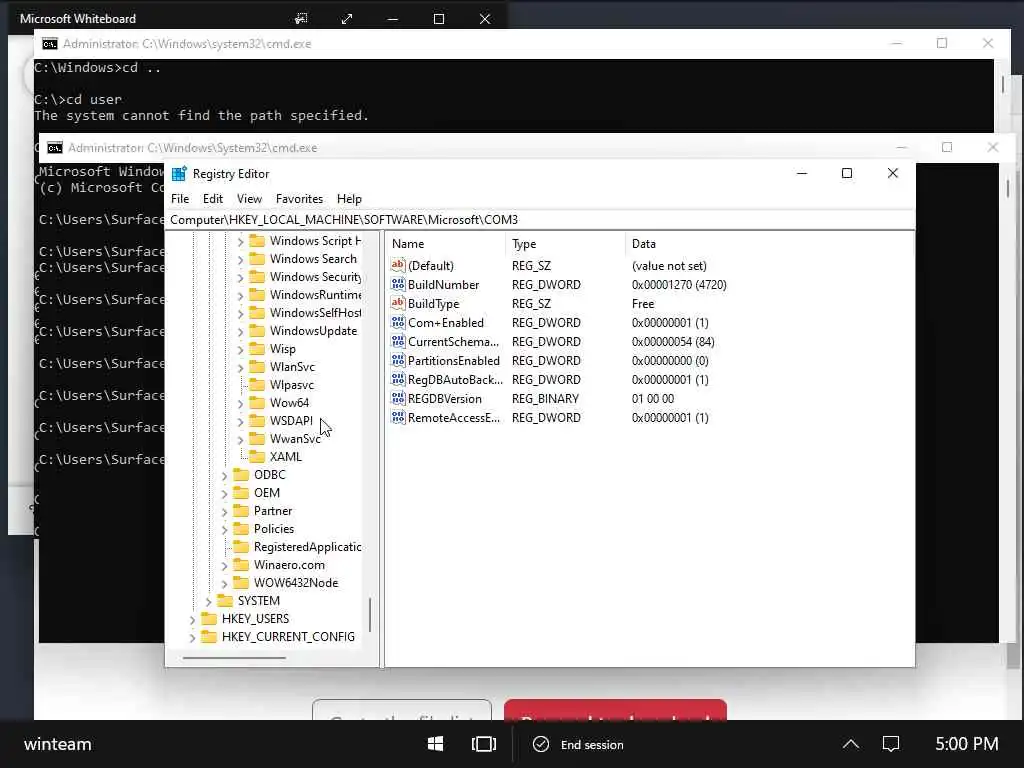The width and height of the screenshot is (1024, 768).
Task: Click the tree pane vertical scrollbar thumb
Action: [370, 615]
